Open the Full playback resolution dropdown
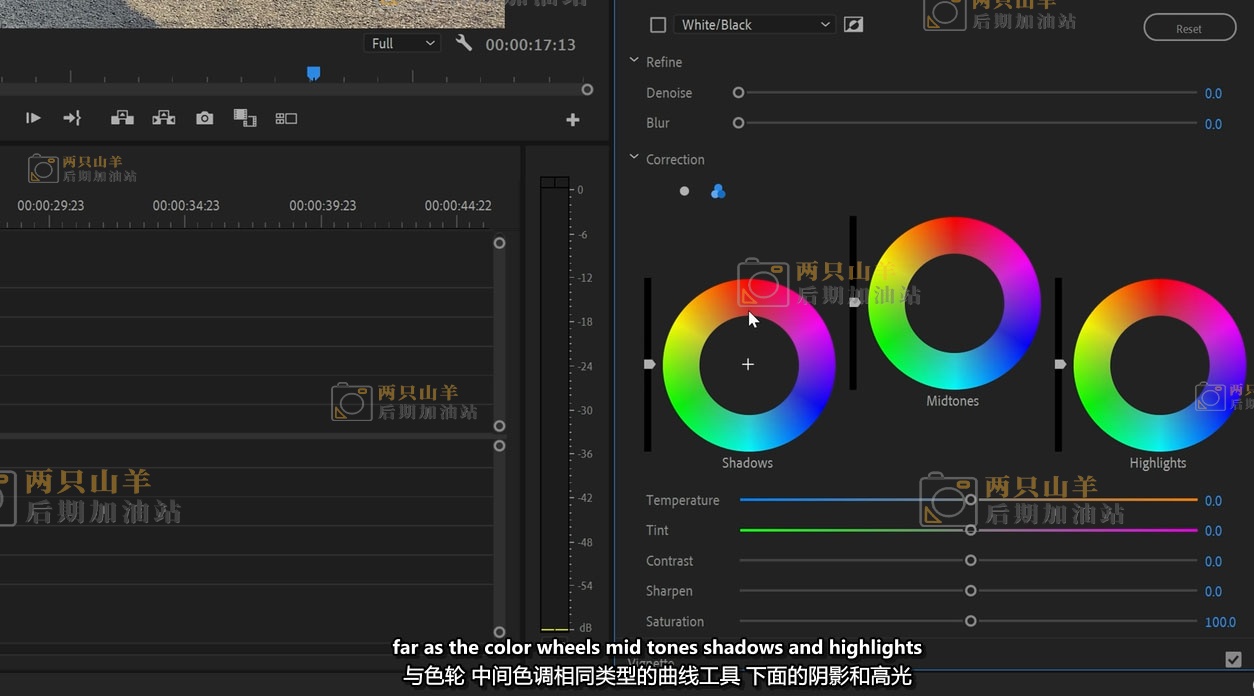 403,43
